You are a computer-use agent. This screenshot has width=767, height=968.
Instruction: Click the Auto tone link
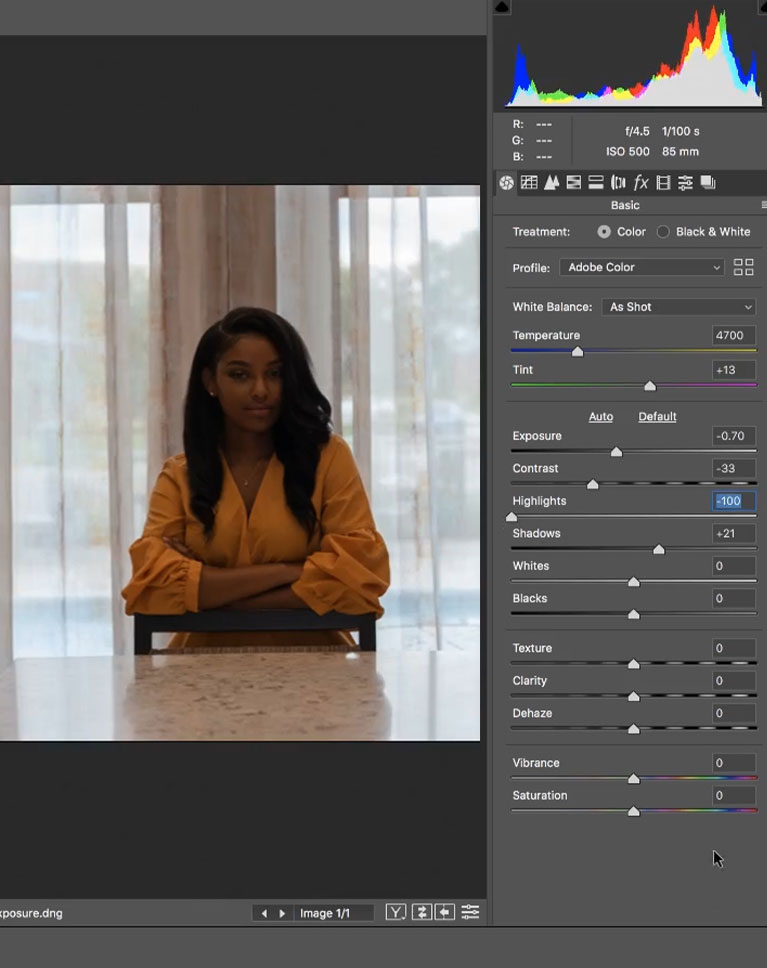601,416
